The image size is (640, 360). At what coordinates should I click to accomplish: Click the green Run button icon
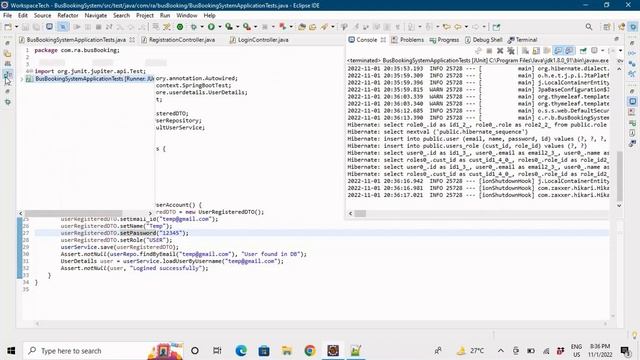coord(211,27)
